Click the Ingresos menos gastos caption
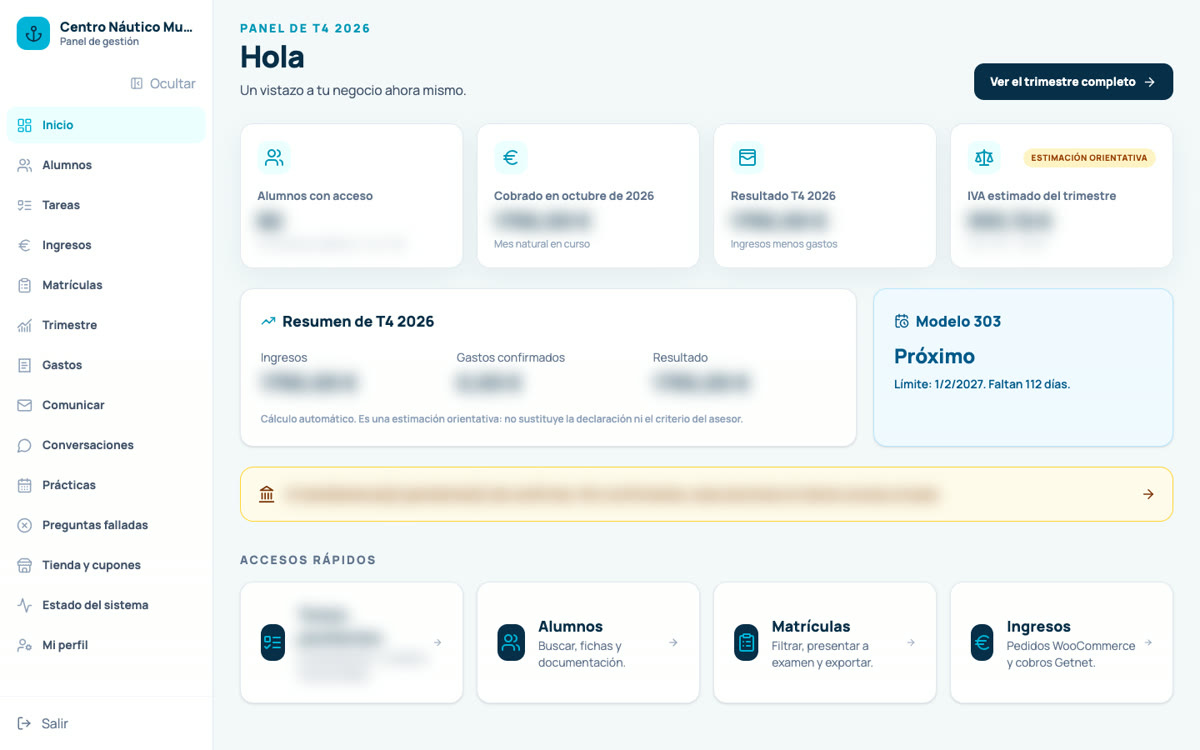The width and height of the screenshot is (1200, 750). [x=784, y=244]
